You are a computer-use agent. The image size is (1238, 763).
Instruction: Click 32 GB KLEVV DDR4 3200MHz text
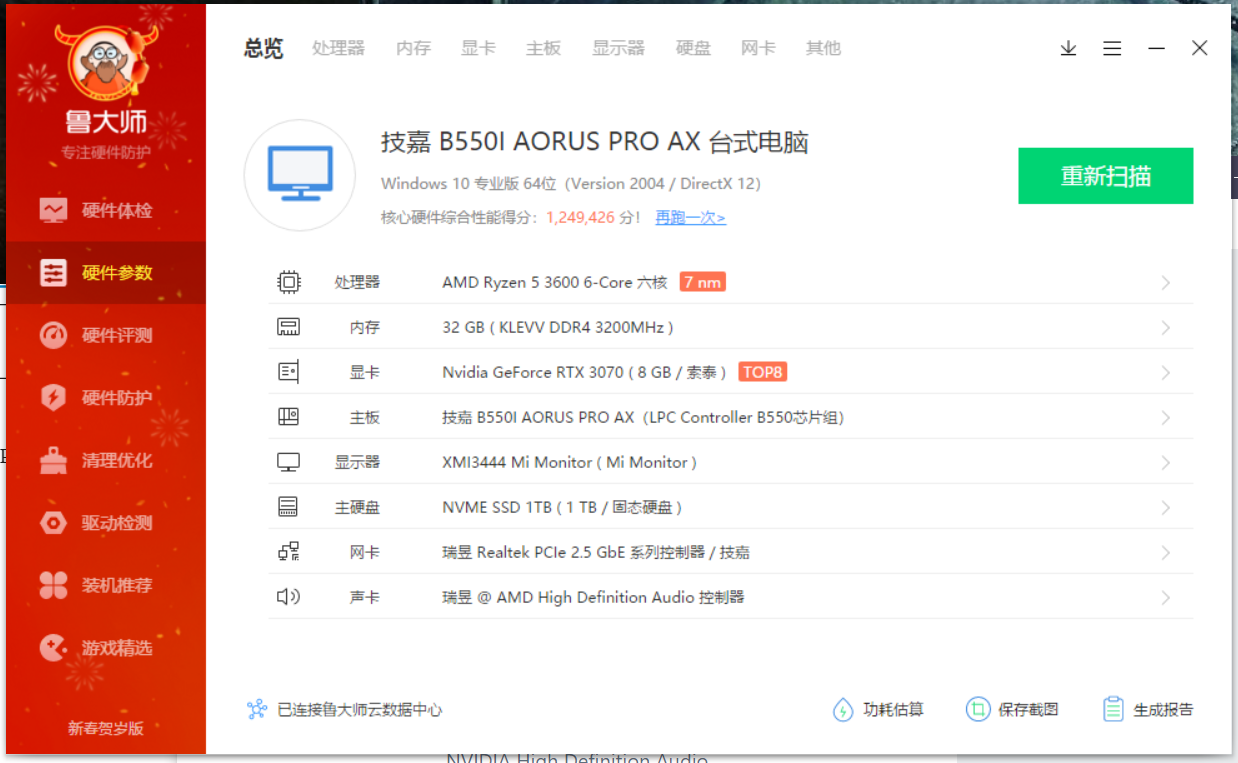click(558, 327)
